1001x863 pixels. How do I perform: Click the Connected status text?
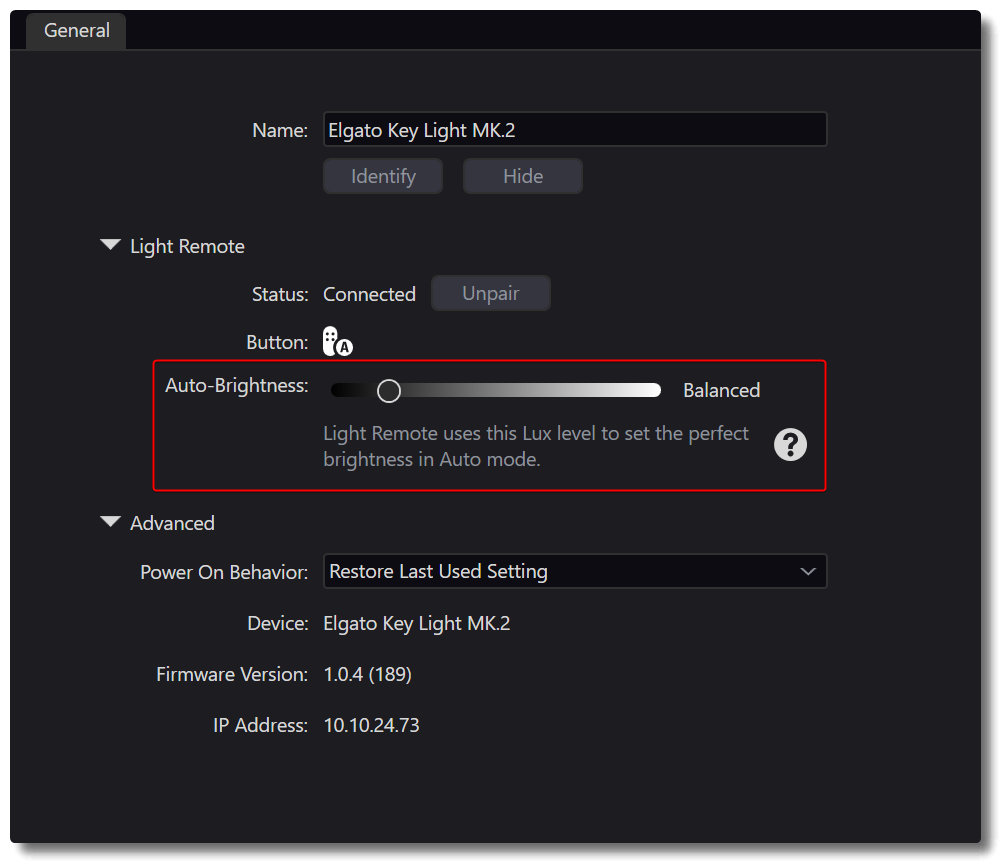(x=369, y=294)
